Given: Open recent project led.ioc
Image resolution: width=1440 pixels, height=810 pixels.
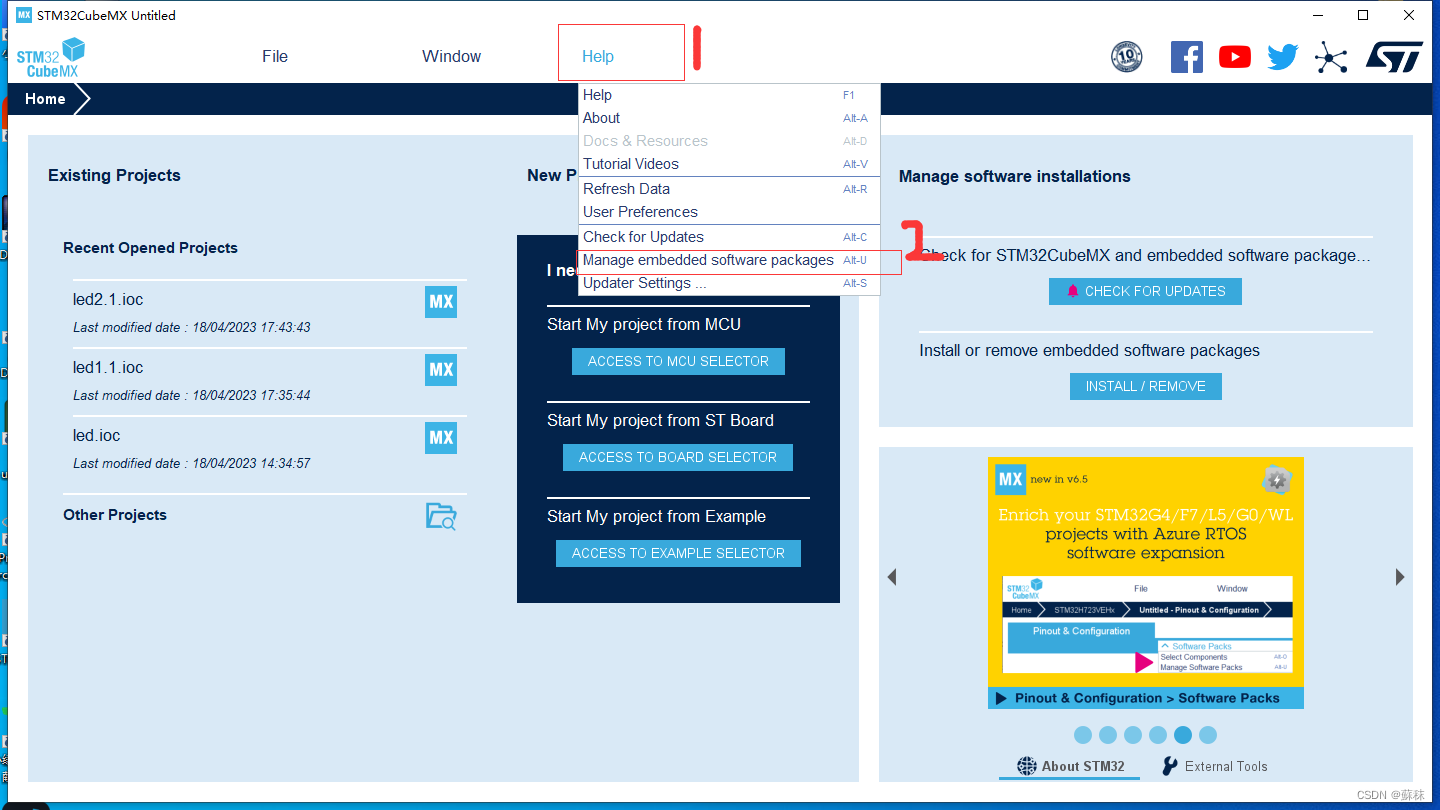Looking at the screenshot, I should [96, 436].
